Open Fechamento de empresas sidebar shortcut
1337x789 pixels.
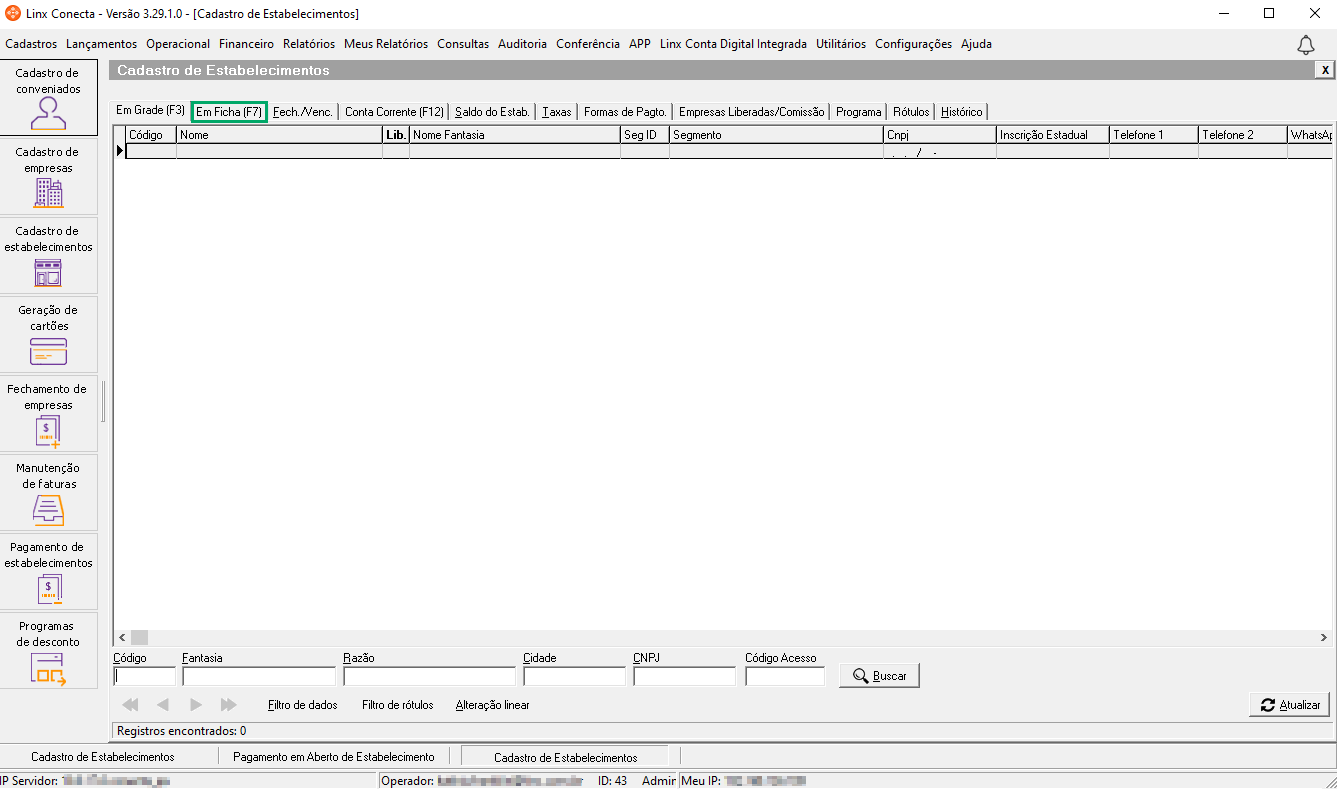pos(48,413)
